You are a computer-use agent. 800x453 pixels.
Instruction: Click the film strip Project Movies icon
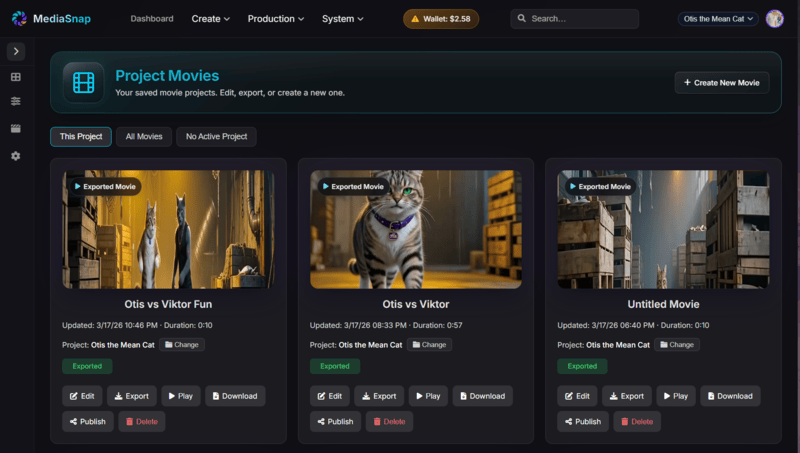tap(84, 82)
